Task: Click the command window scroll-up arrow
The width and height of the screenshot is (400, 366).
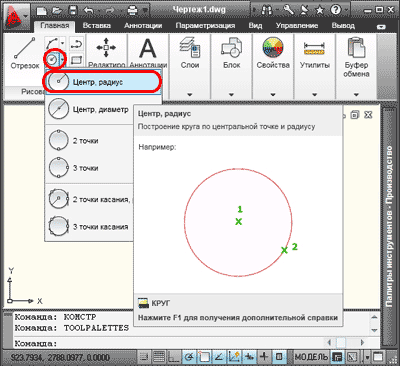Action: pyautogui.click(x=374, y=317)
